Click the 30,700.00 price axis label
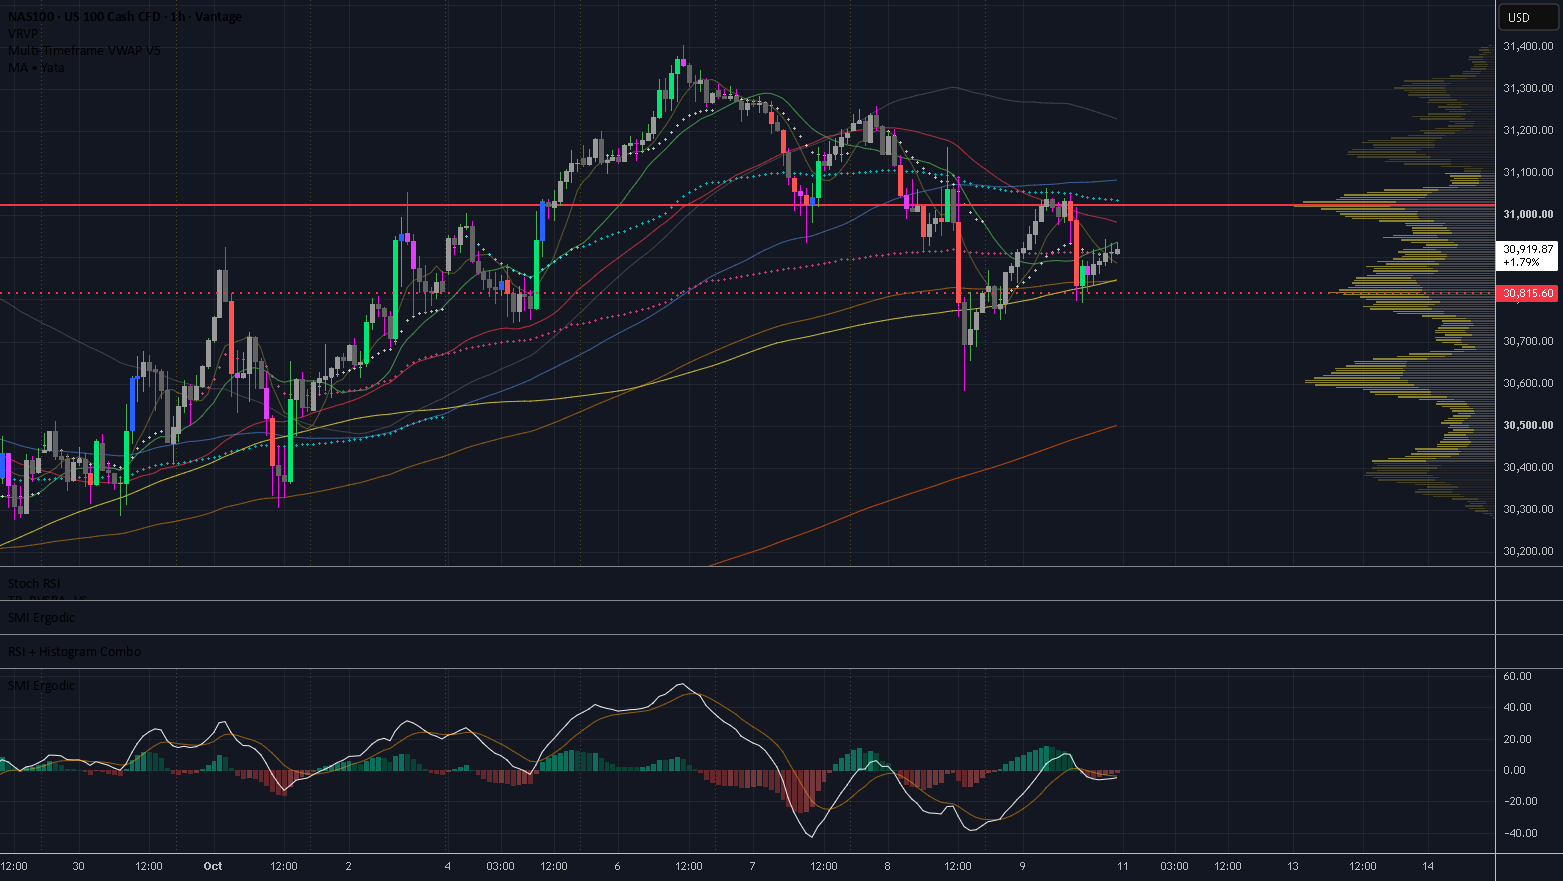The height and width of the screenshot is (881, 1563). click(x=1528, y=341)
